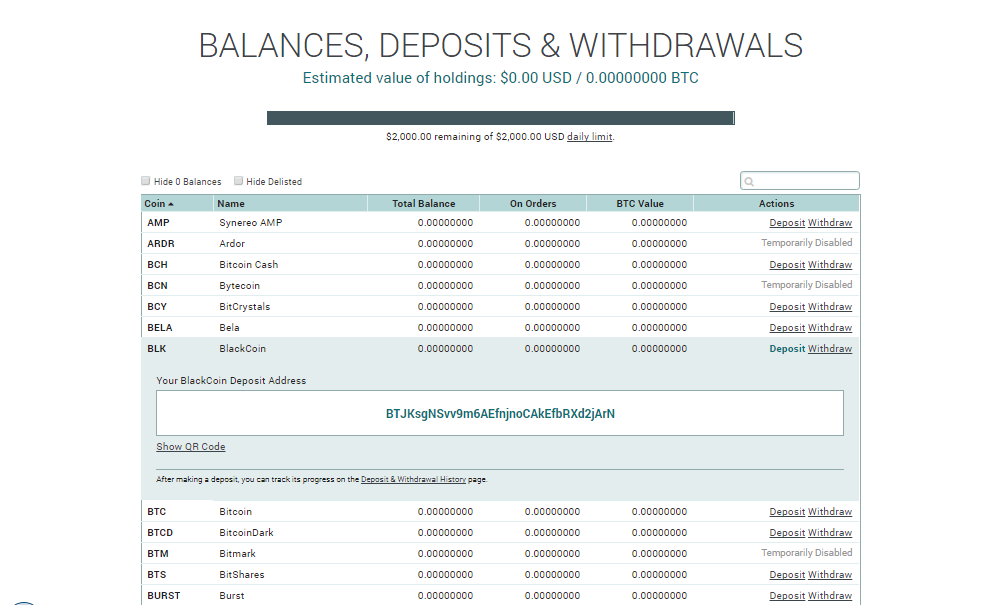Click the BURST coin symbol
Viewport: 991px width, 605px height.
coord(164,596)
